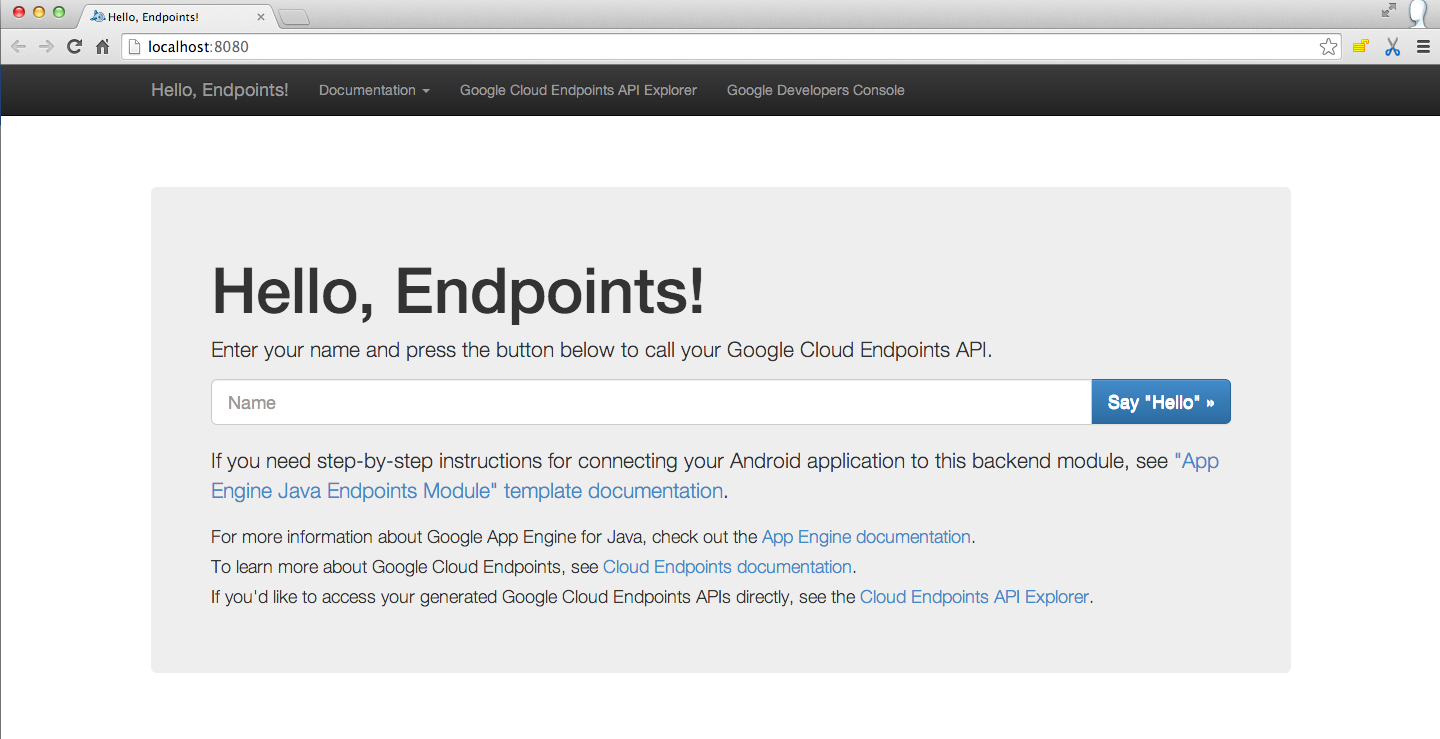Go to the browser home page
The width and height of the screenshot is (1440, 739).
[102, 47]
